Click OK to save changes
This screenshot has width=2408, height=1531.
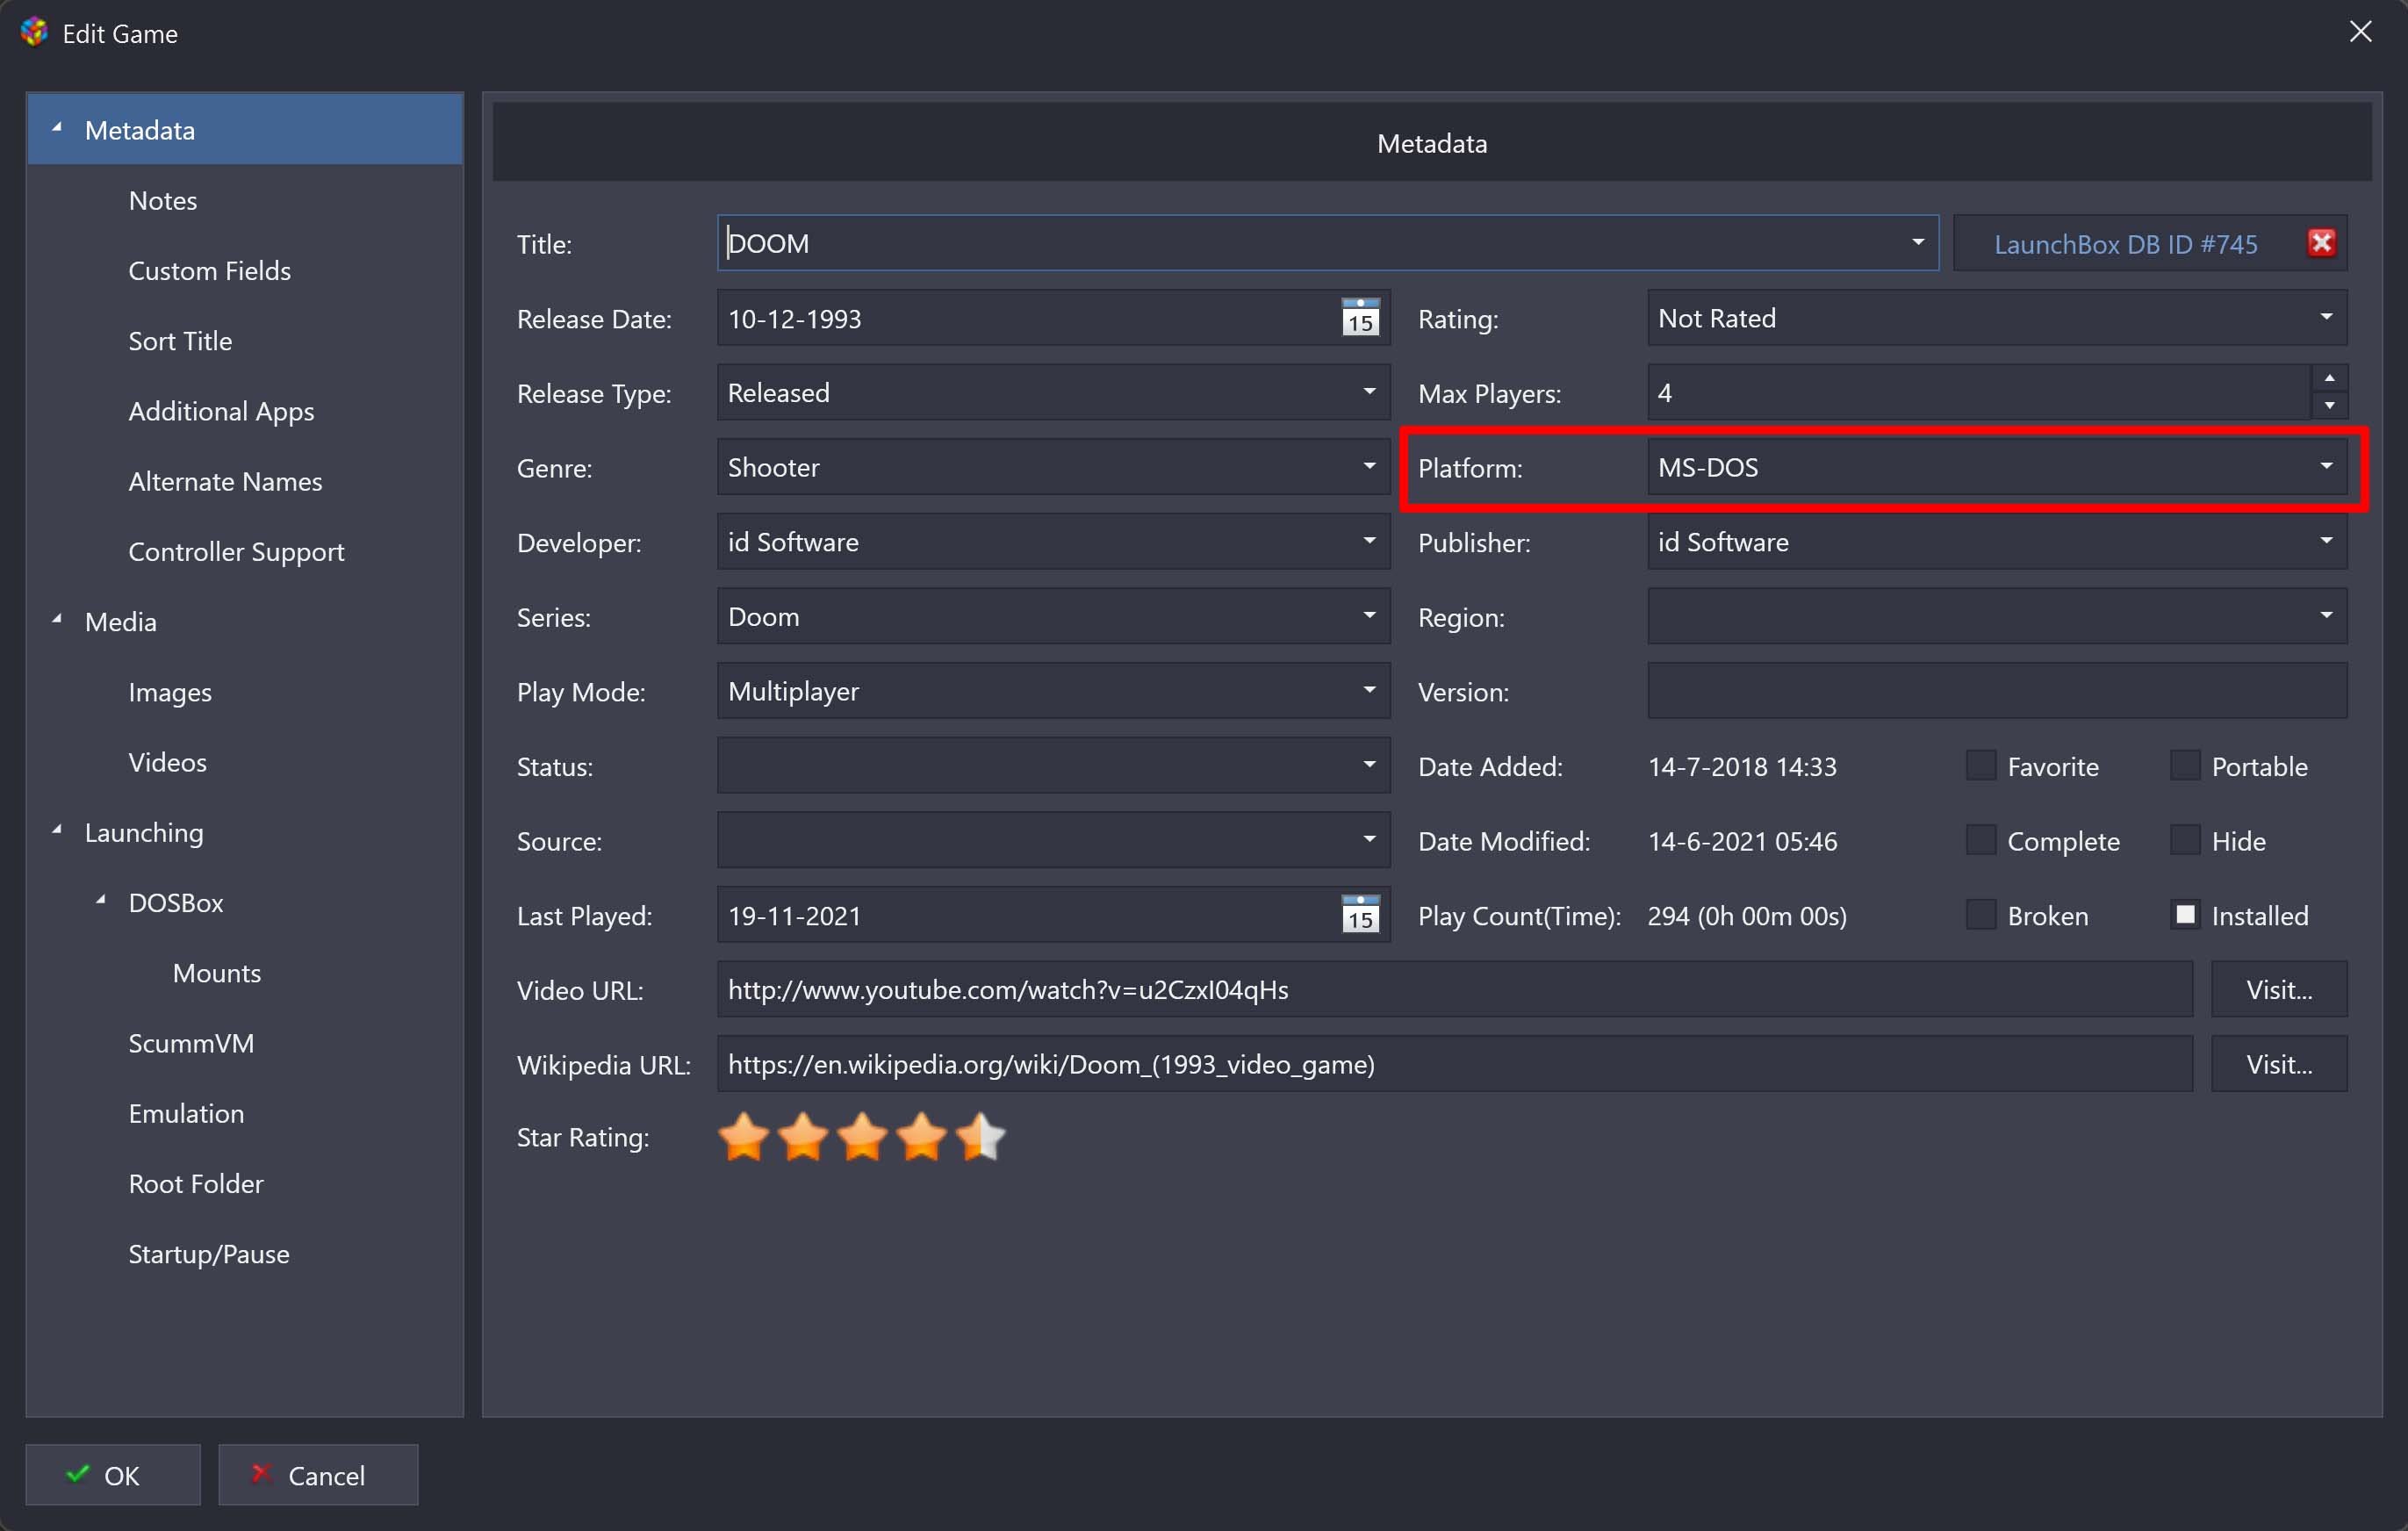(x=113, y=1475)
